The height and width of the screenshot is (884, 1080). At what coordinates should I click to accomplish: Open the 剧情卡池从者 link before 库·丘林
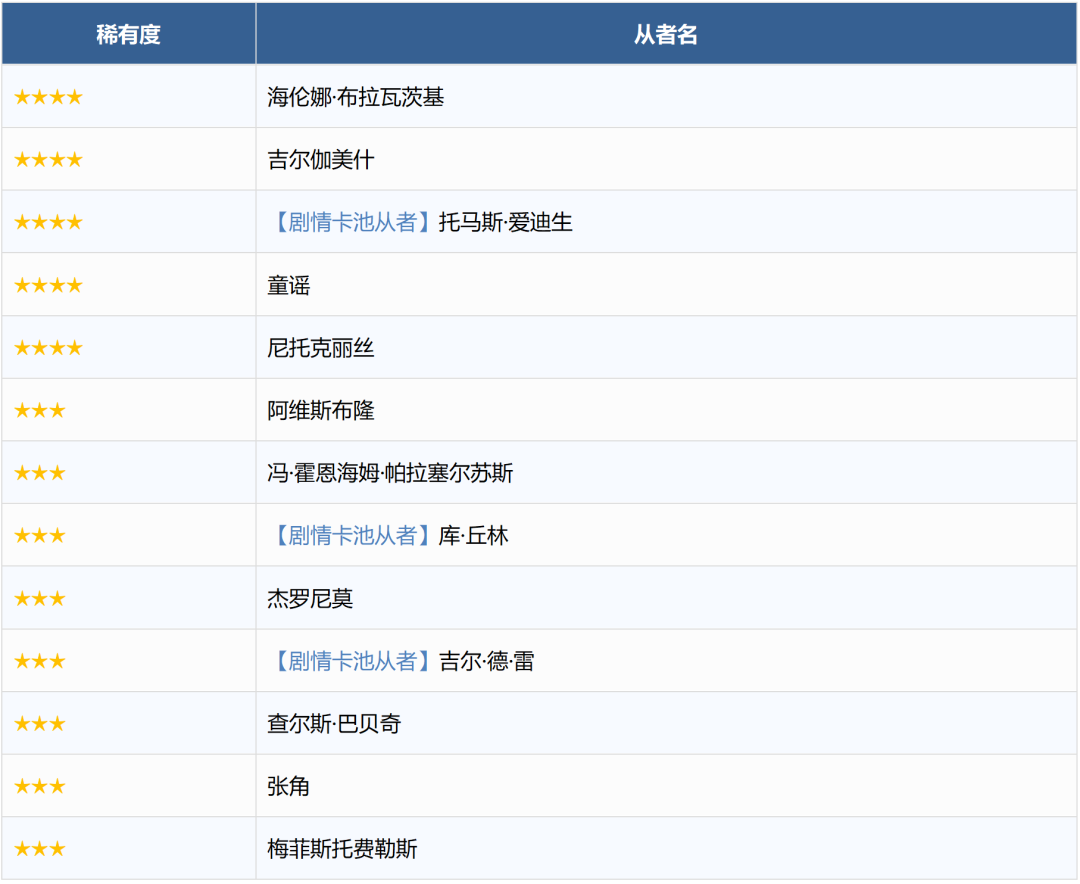(352, 536)
